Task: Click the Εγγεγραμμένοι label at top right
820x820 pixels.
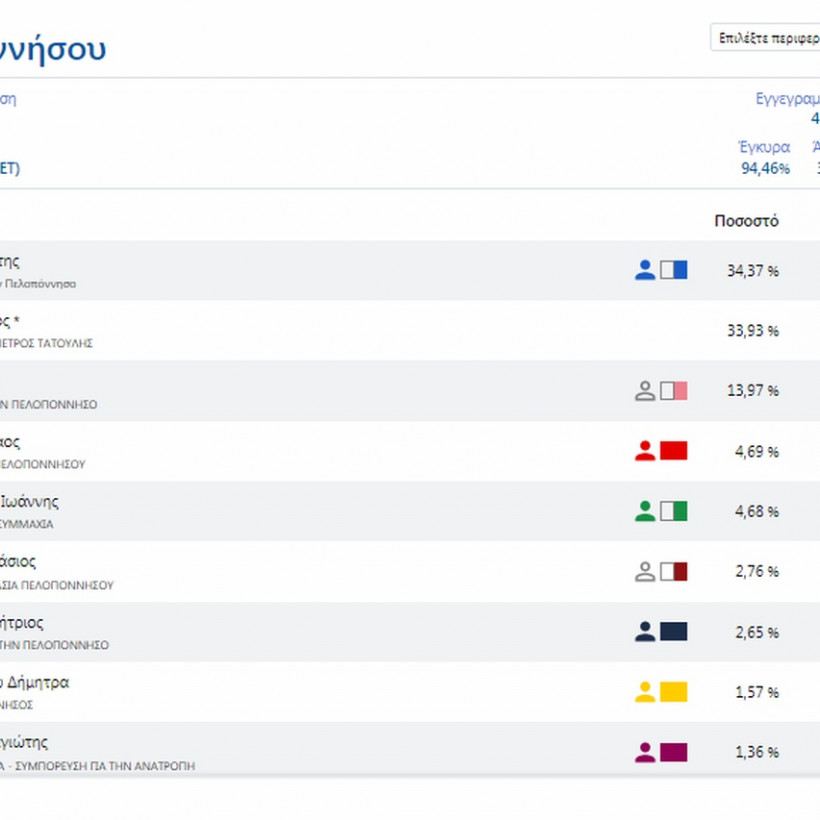Action: [x=788, y=99]
